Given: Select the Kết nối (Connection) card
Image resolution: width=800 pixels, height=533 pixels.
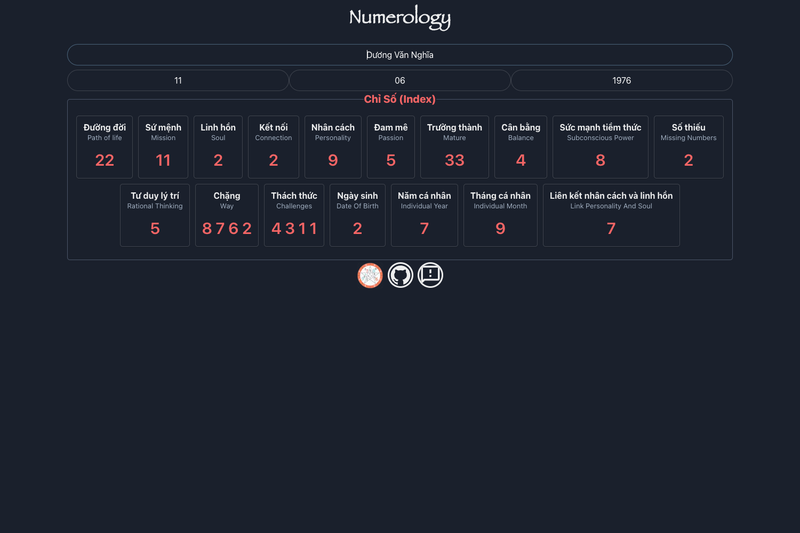Looking at the screenshot, I should coord(273,147).
